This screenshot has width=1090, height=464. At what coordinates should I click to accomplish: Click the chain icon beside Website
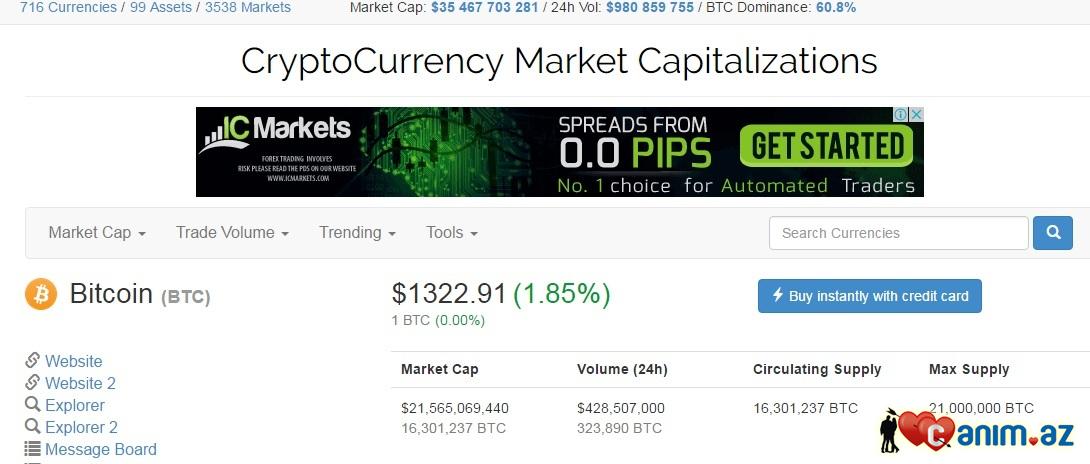(33, 361)
